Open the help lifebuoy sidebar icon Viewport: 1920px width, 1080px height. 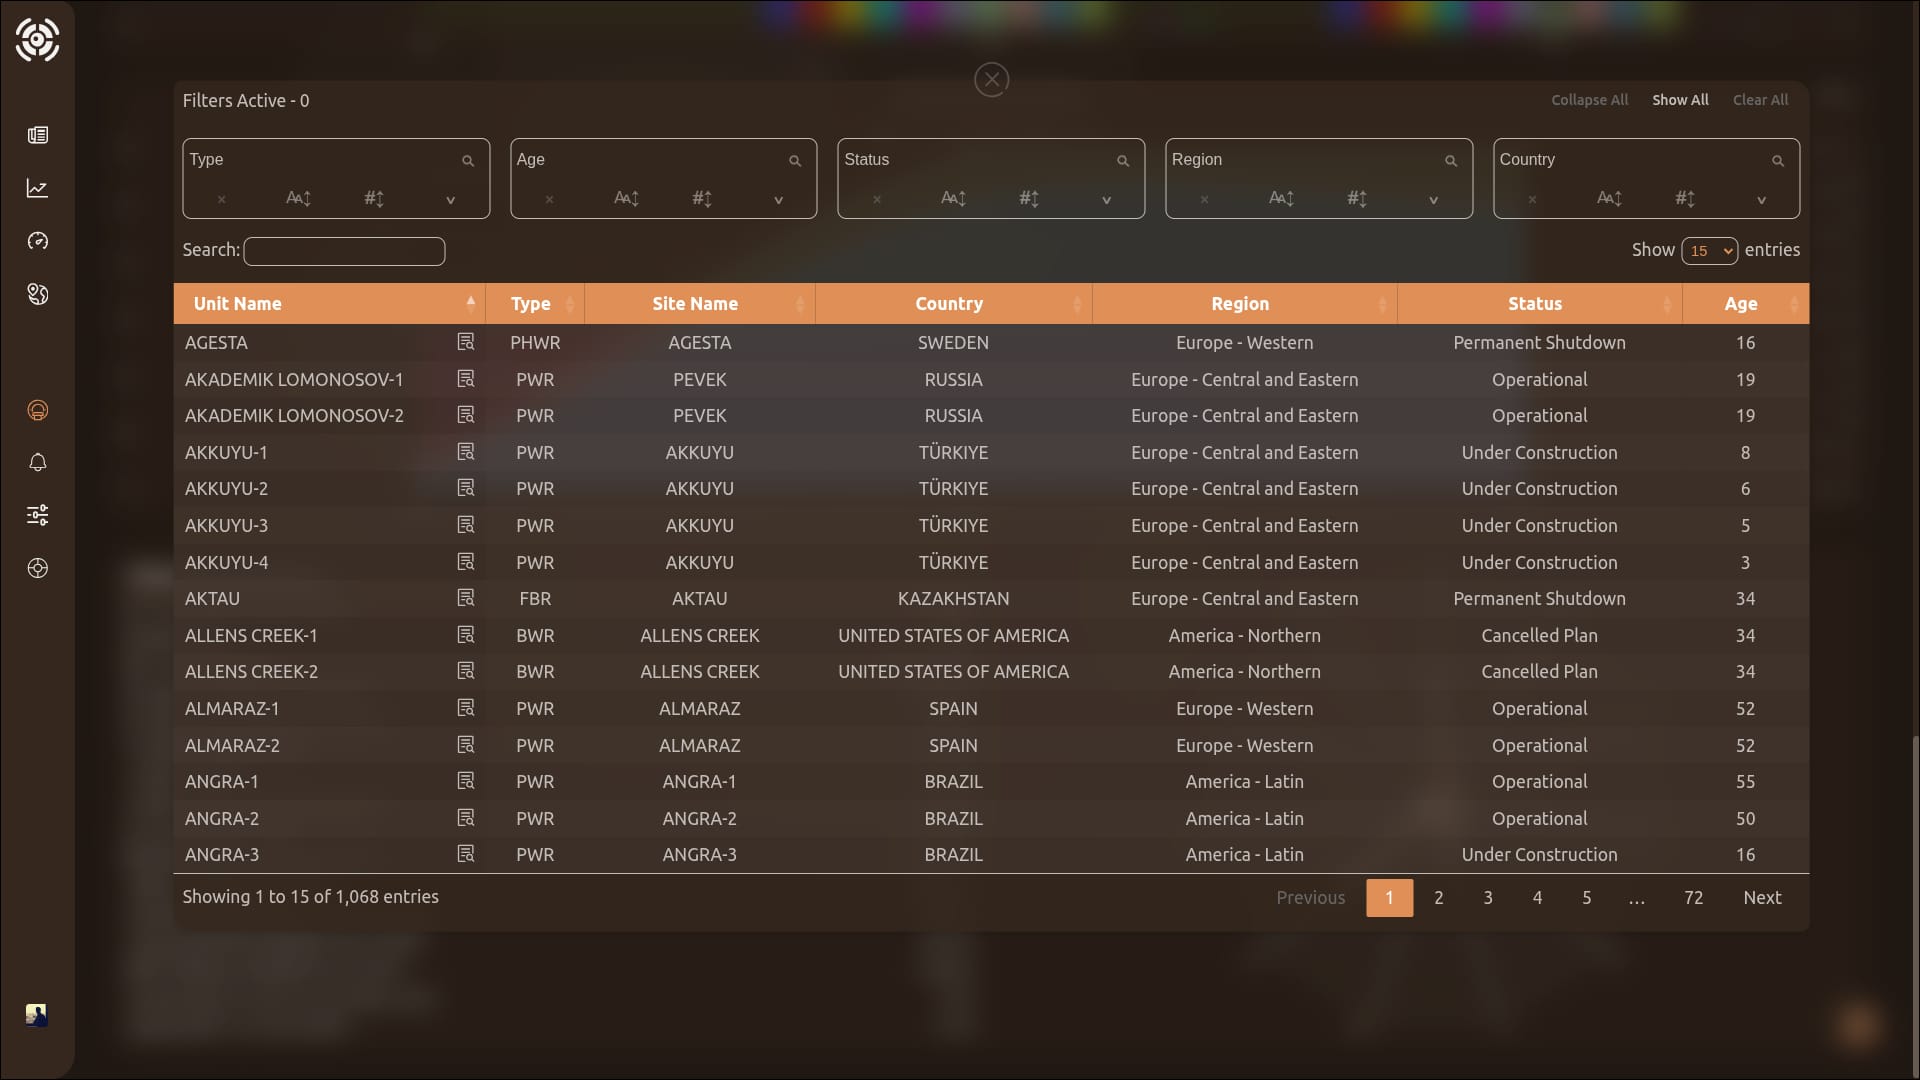point(38,568)
